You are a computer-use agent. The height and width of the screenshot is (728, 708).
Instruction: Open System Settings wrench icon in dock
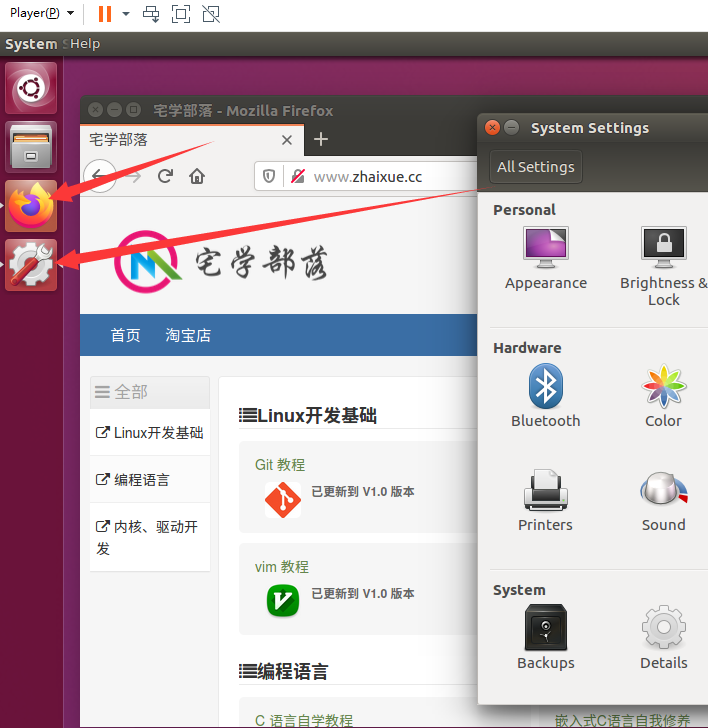coord(31,265)
